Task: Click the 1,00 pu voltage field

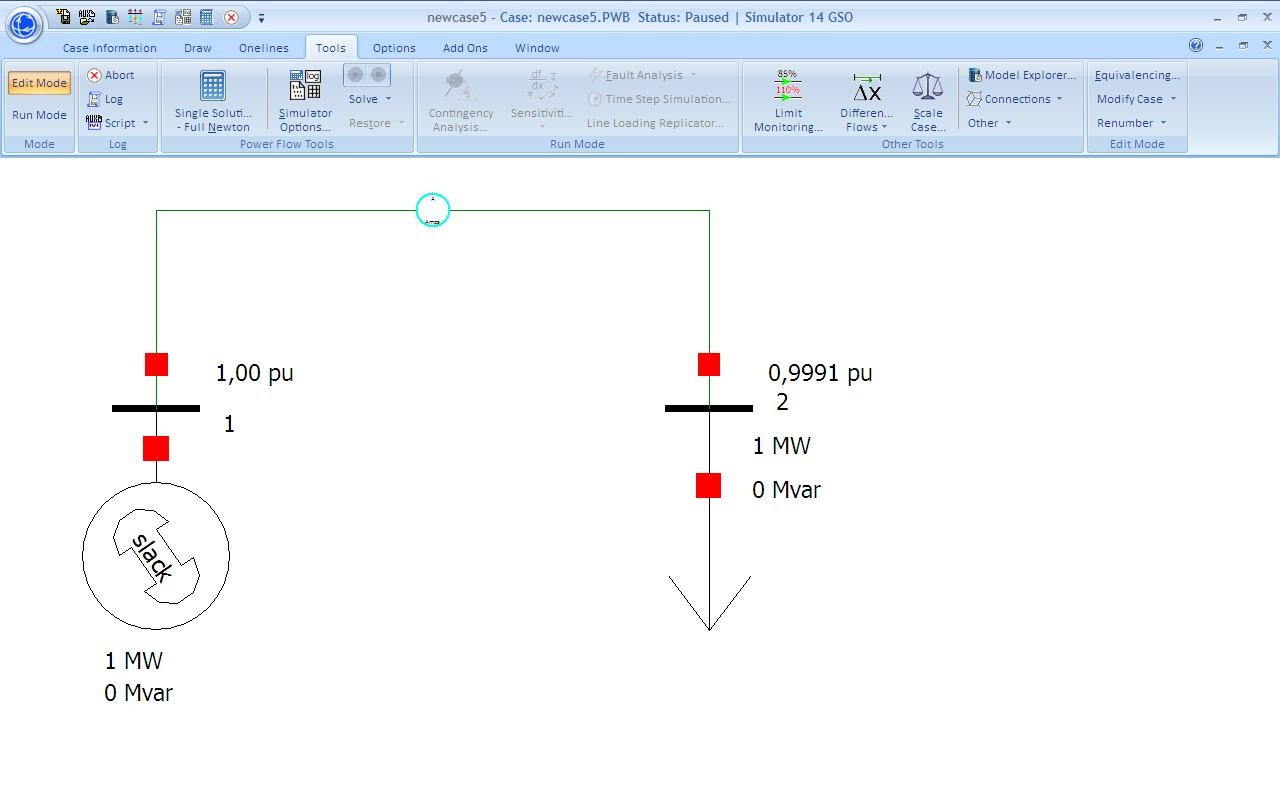Action: pyautogui.click(x=255, y=373)
